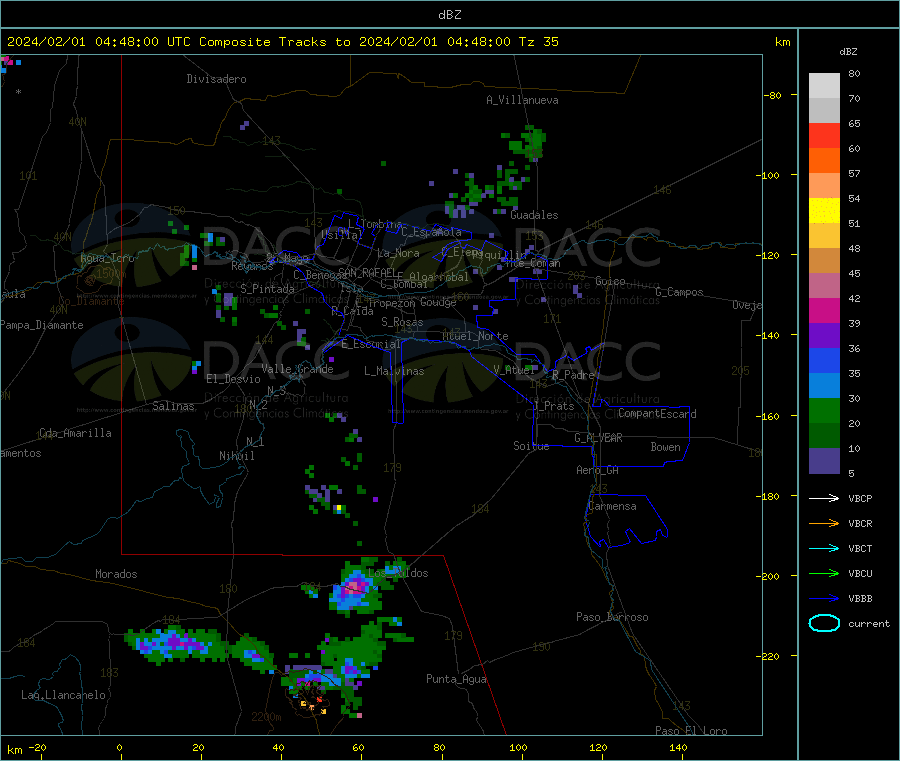Click the Los_Toldos storm cell core

tap(354, 587)
